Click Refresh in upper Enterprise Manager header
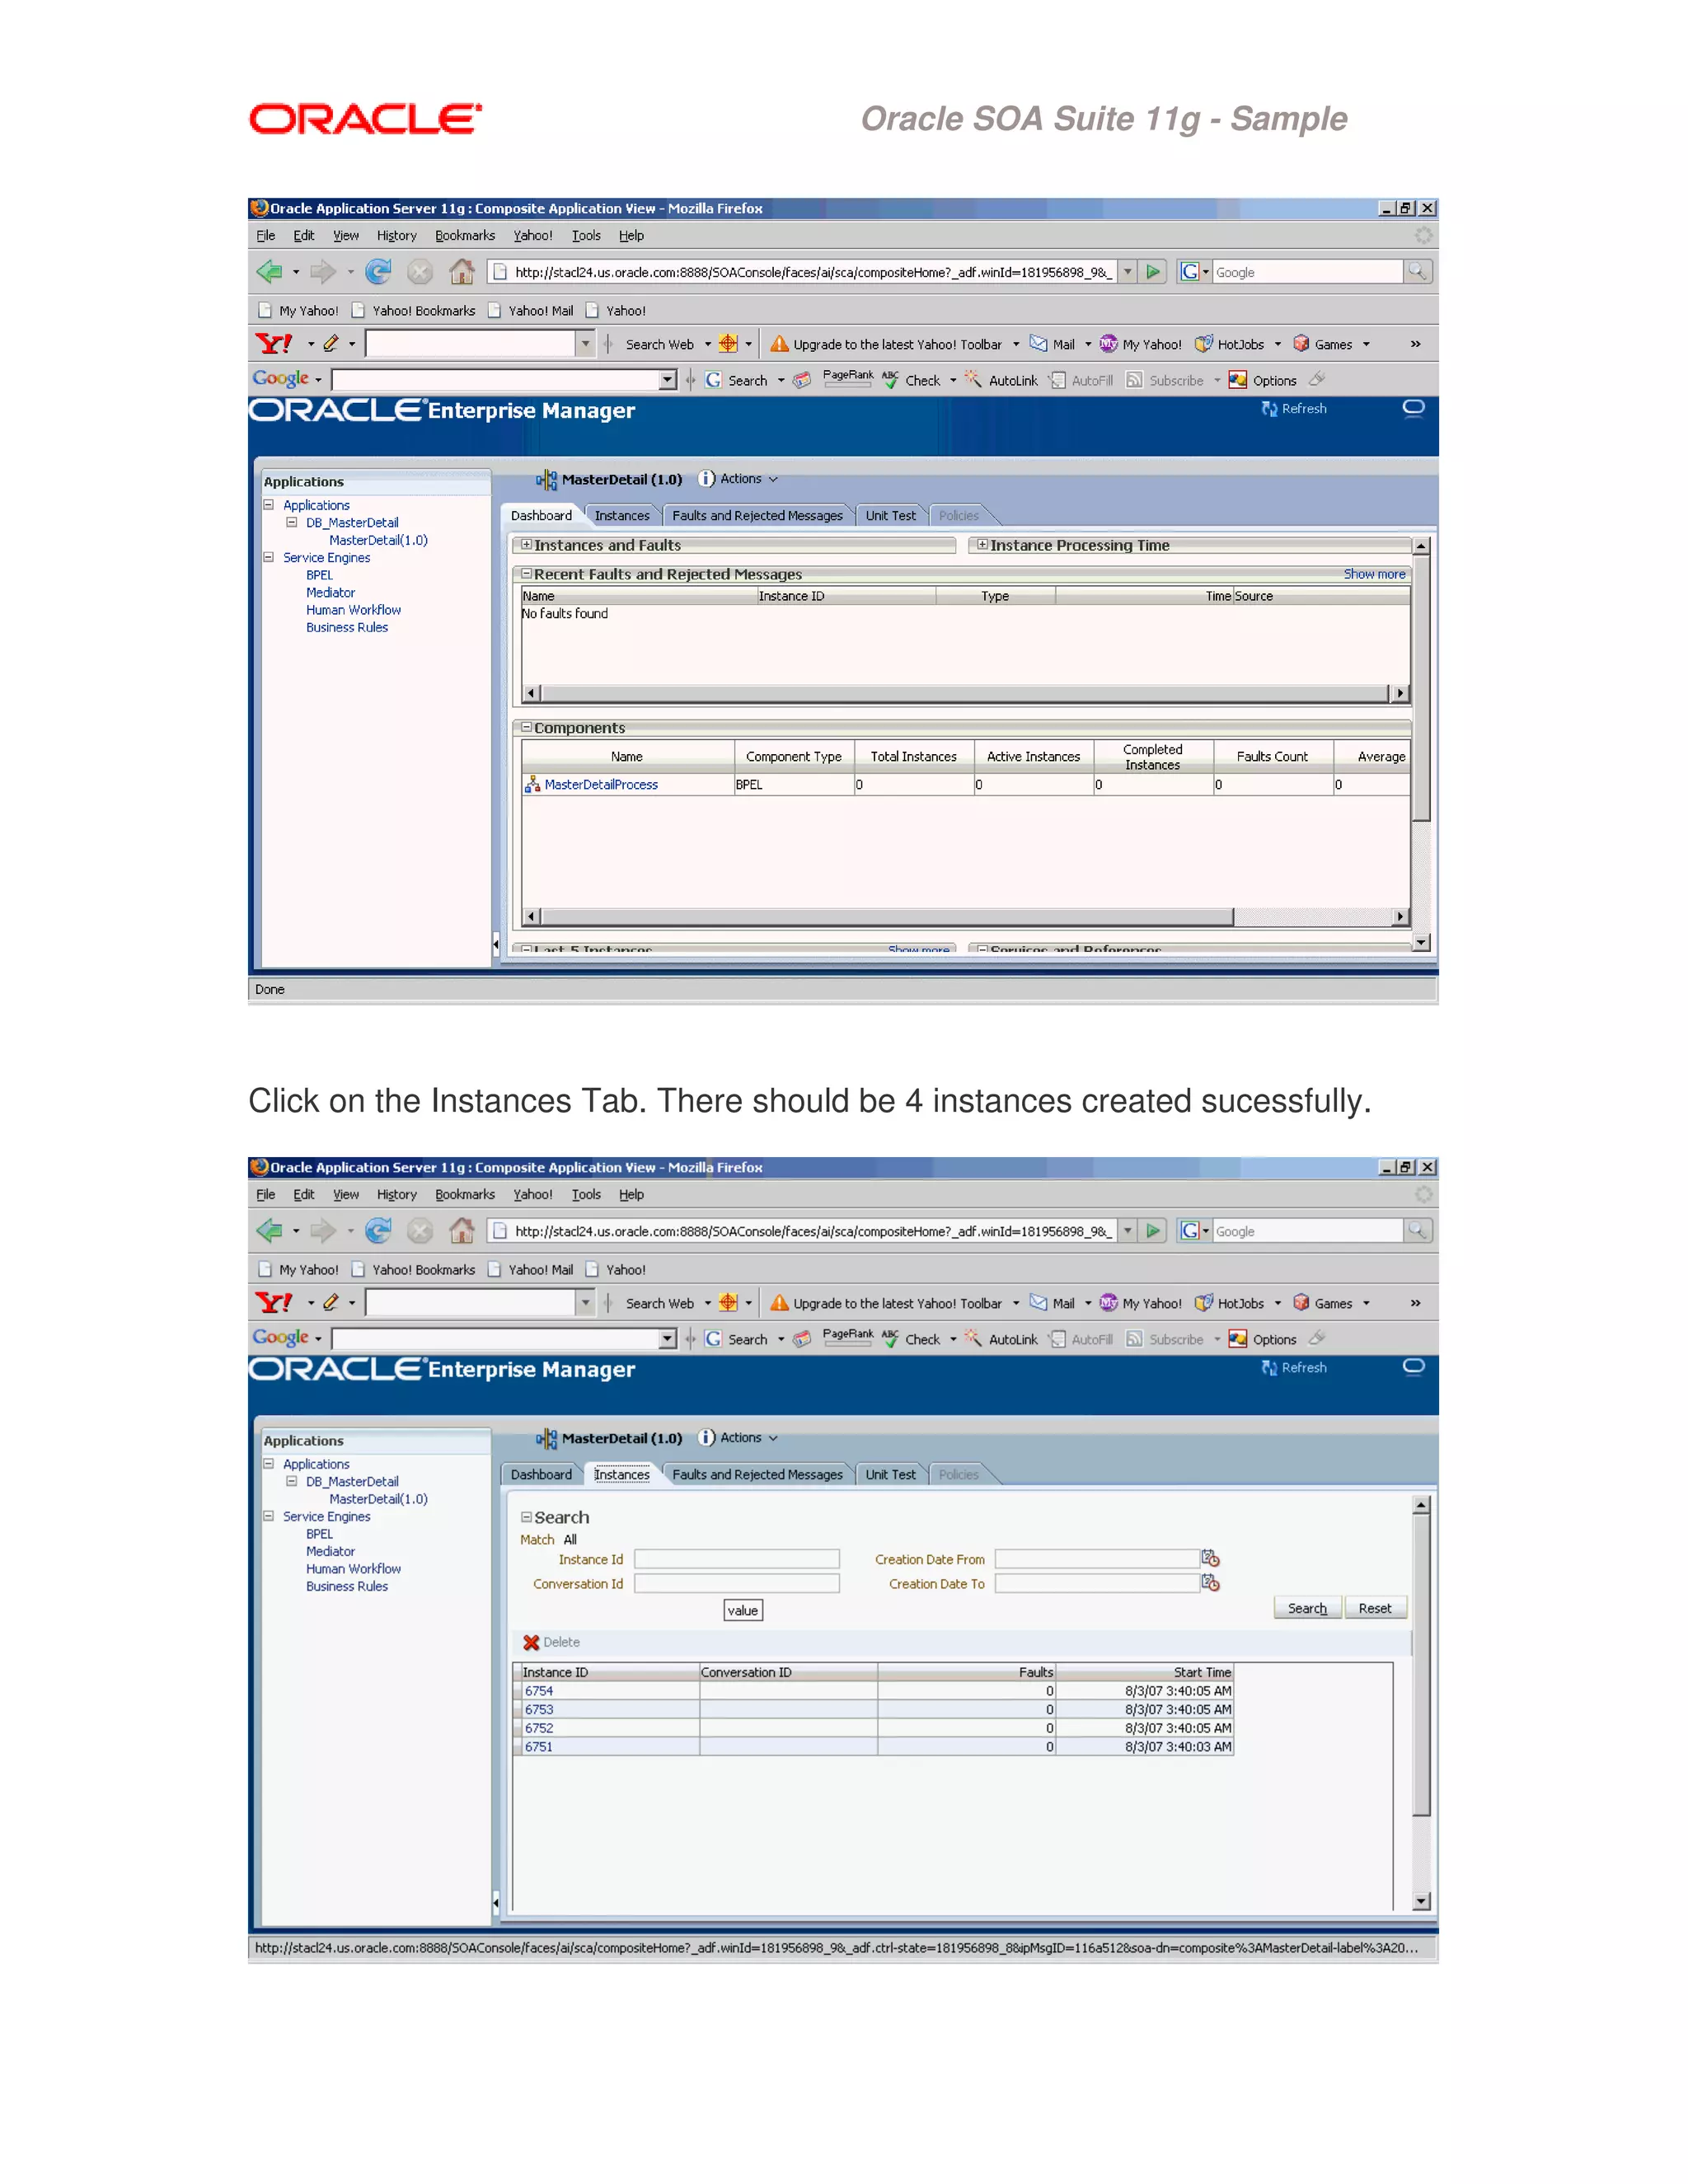 point(1294,409)
